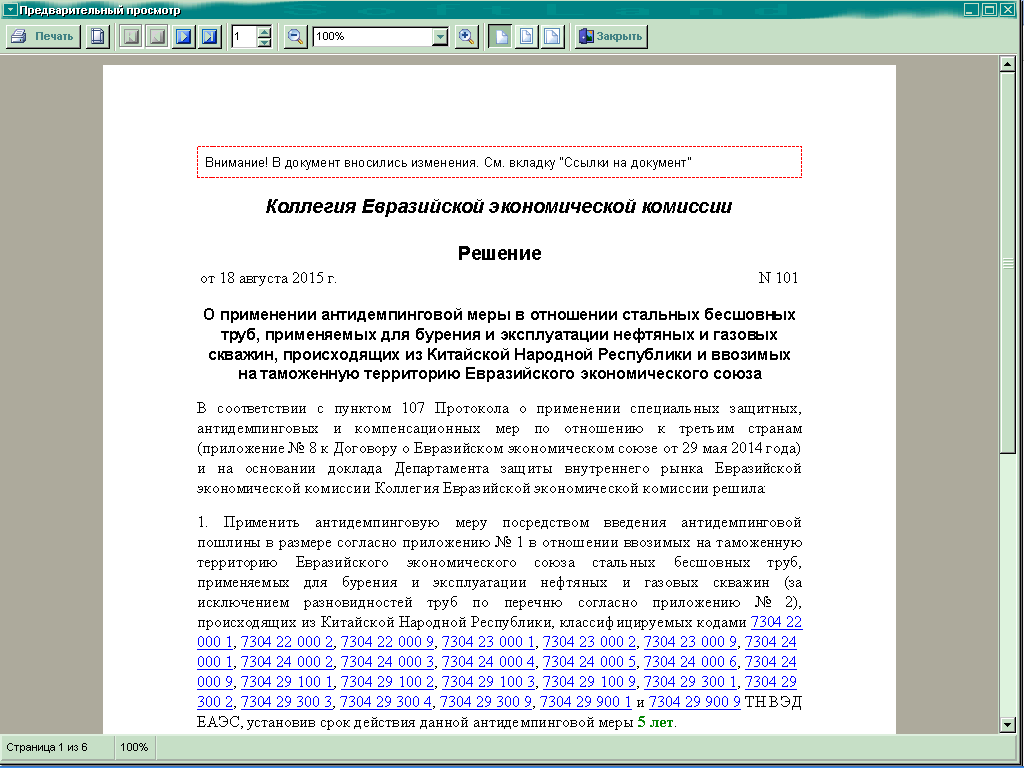Click the door icon on Закрыть button

pos(586,37)
